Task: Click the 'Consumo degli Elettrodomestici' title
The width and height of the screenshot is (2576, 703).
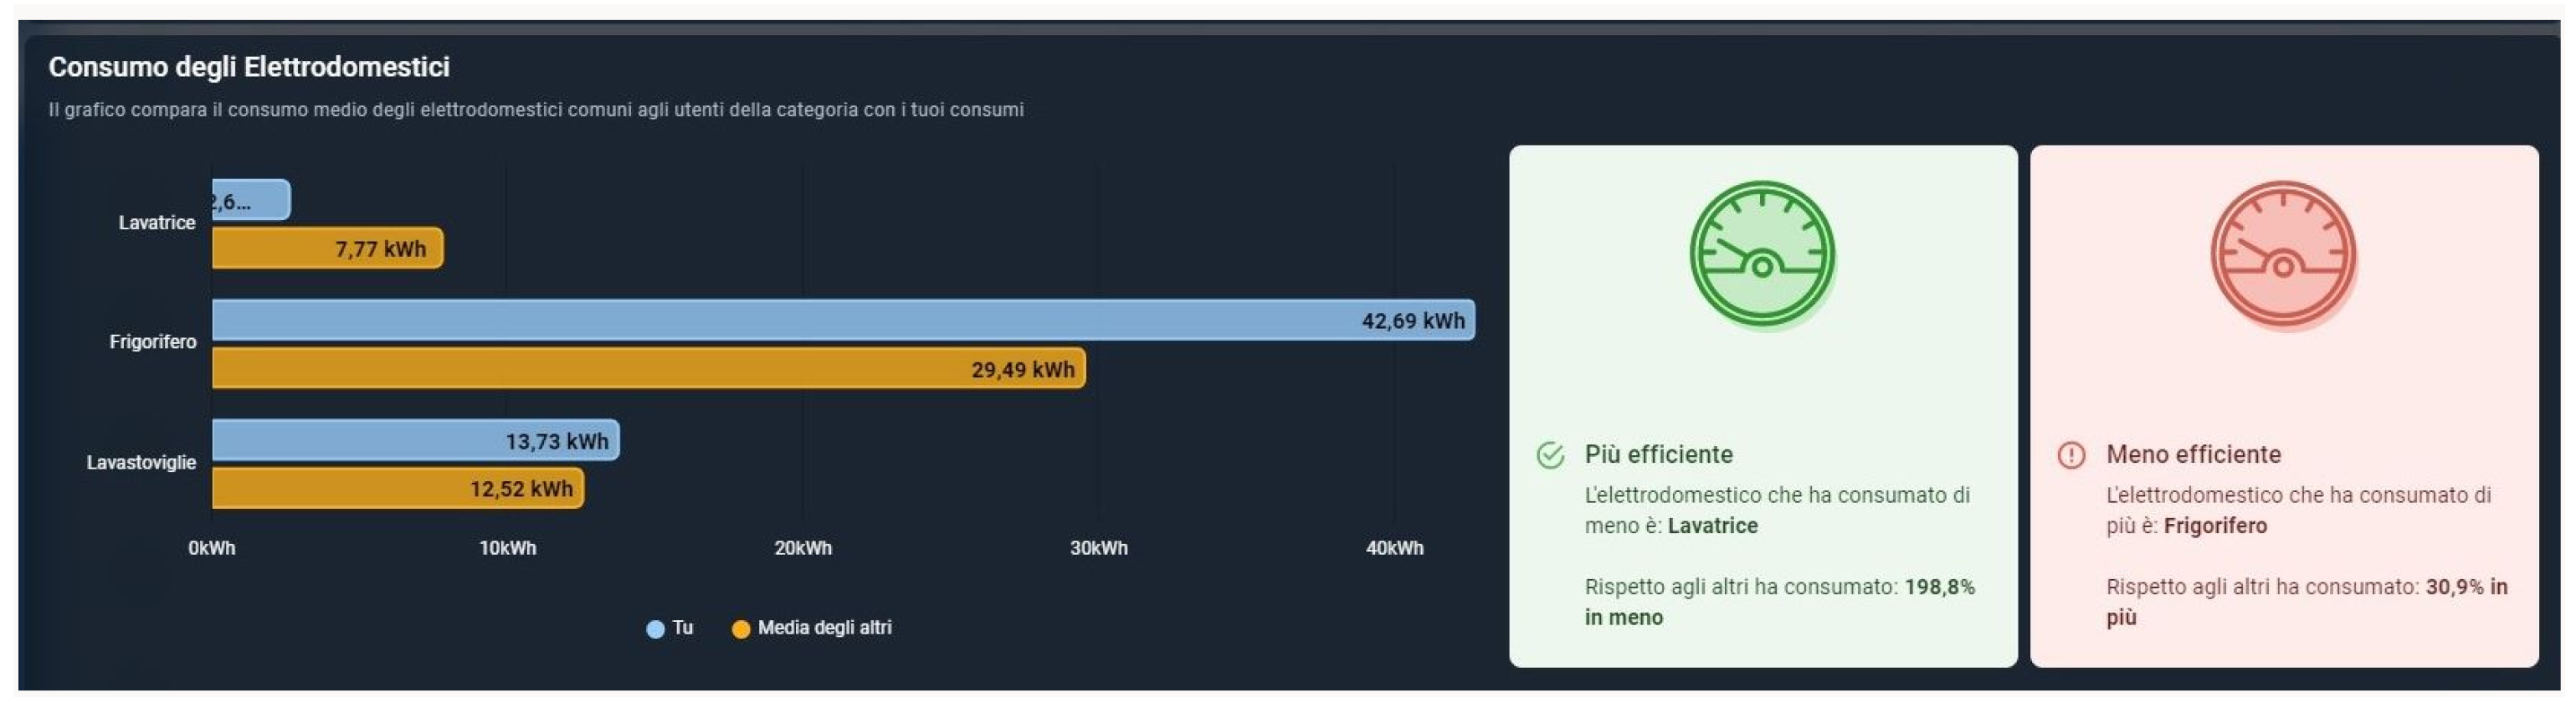Action: point(249,67)
